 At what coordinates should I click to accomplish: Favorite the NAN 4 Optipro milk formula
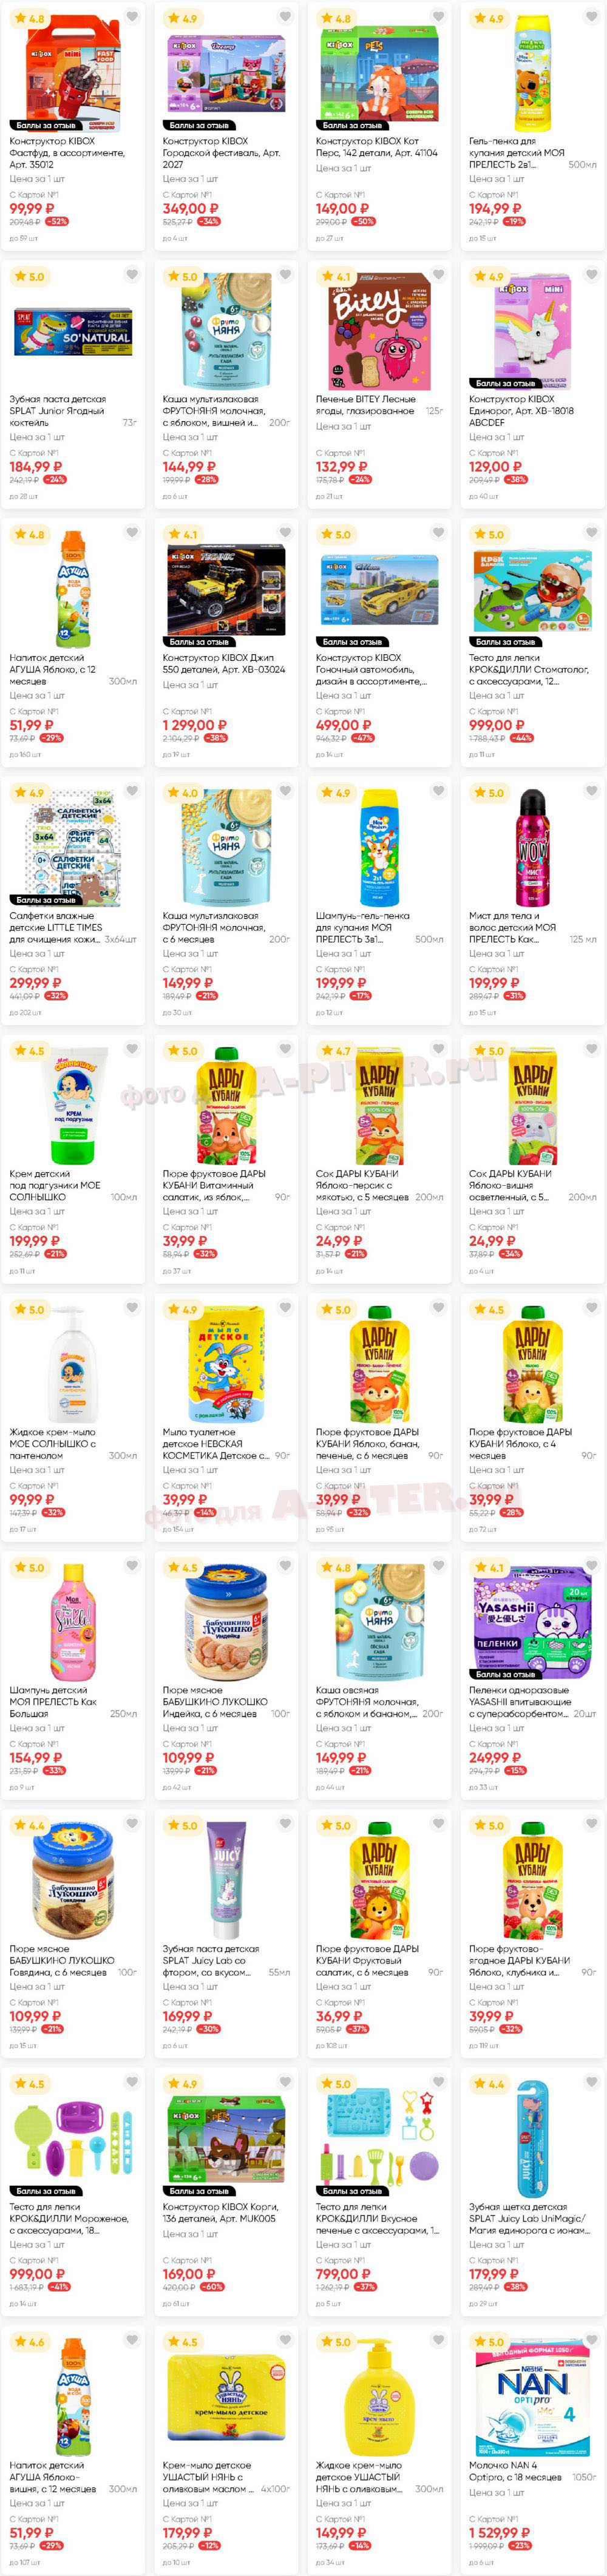[x=591, y=2342]
